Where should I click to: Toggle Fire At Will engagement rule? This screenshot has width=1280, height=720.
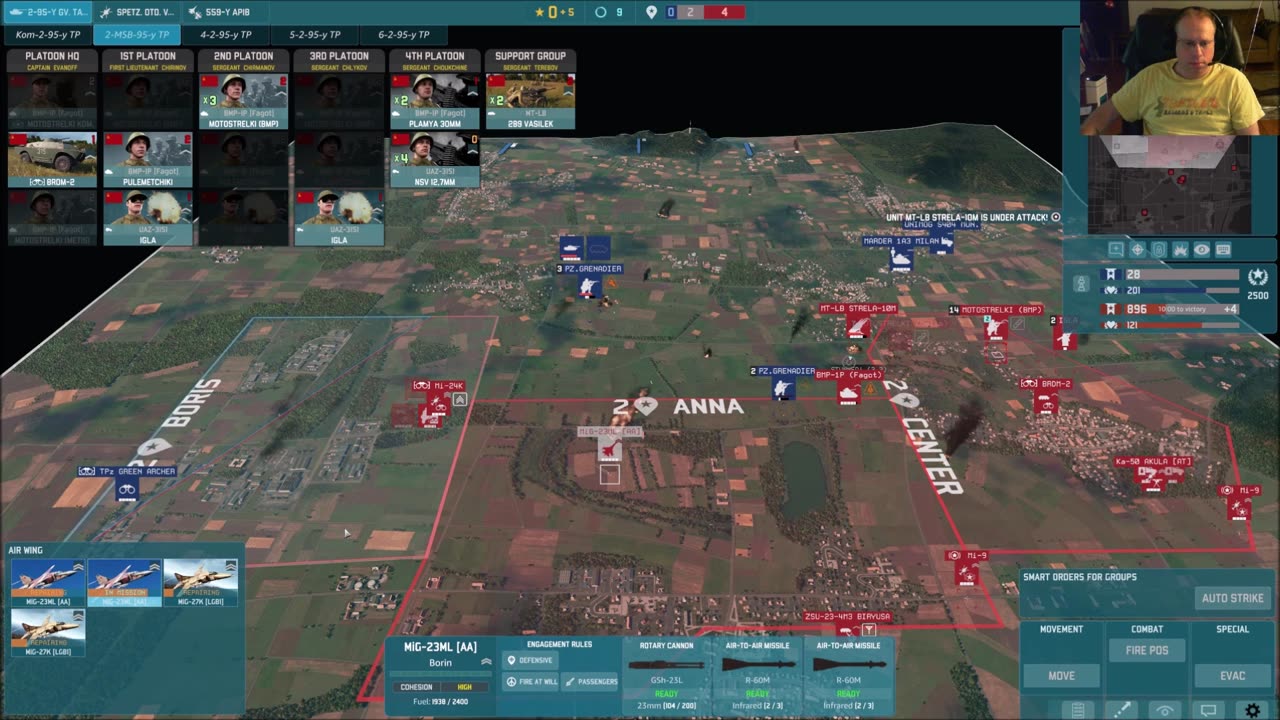531,681
